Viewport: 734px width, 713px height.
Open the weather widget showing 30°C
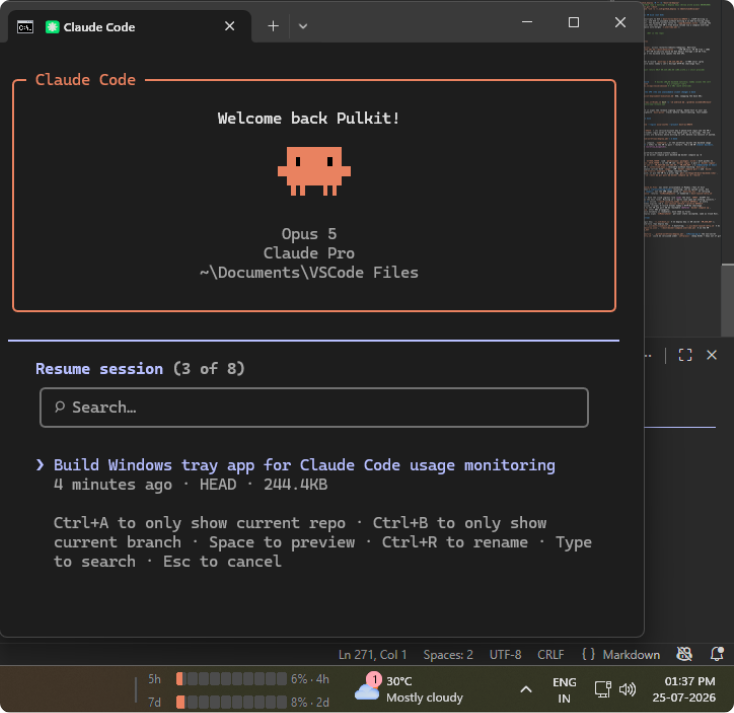pos(409,689)
